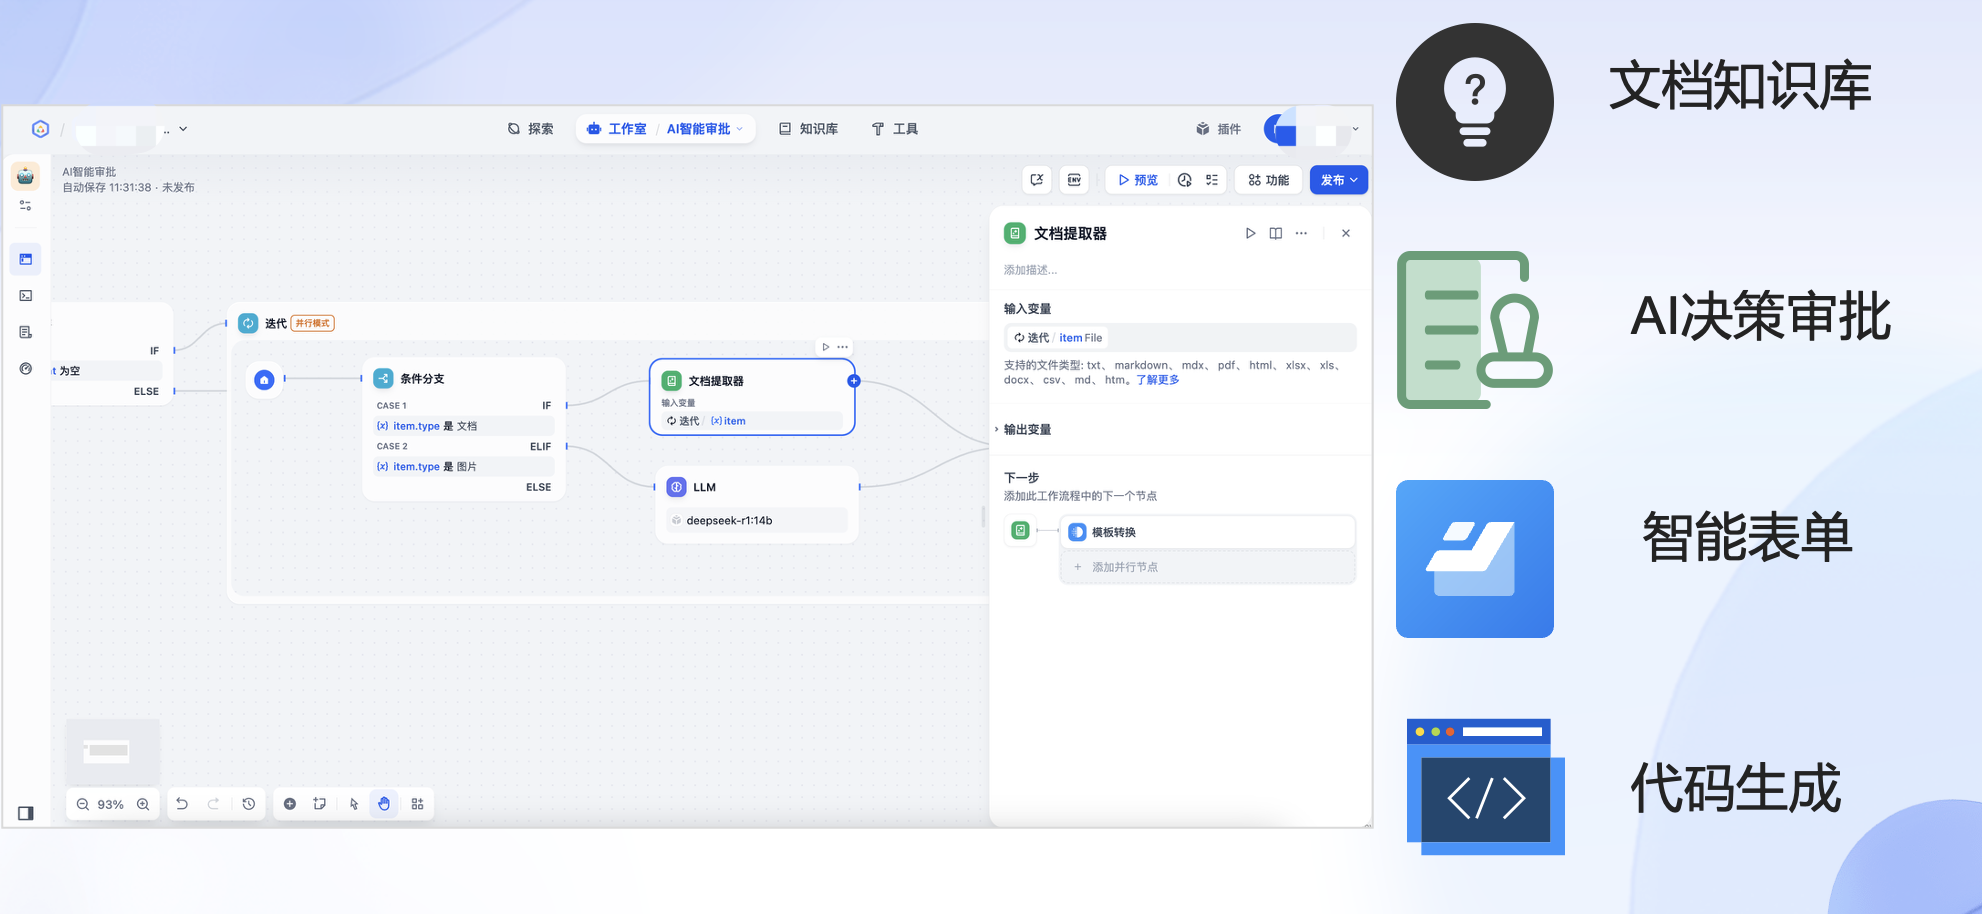Switch to pointer mode arrow tool
Screen dimensions: 1982x914
pyautogui.click(x=354, y=804)
